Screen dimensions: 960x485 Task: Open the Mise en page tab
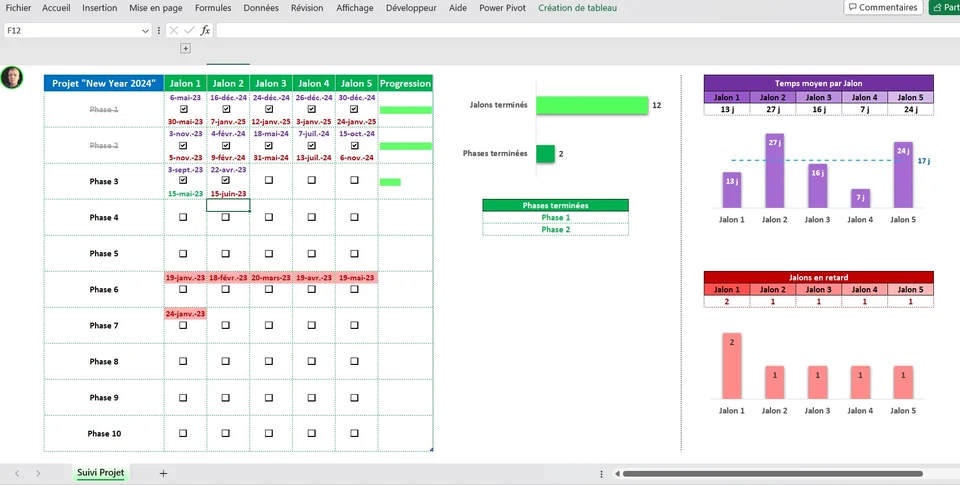click(156, 8)
